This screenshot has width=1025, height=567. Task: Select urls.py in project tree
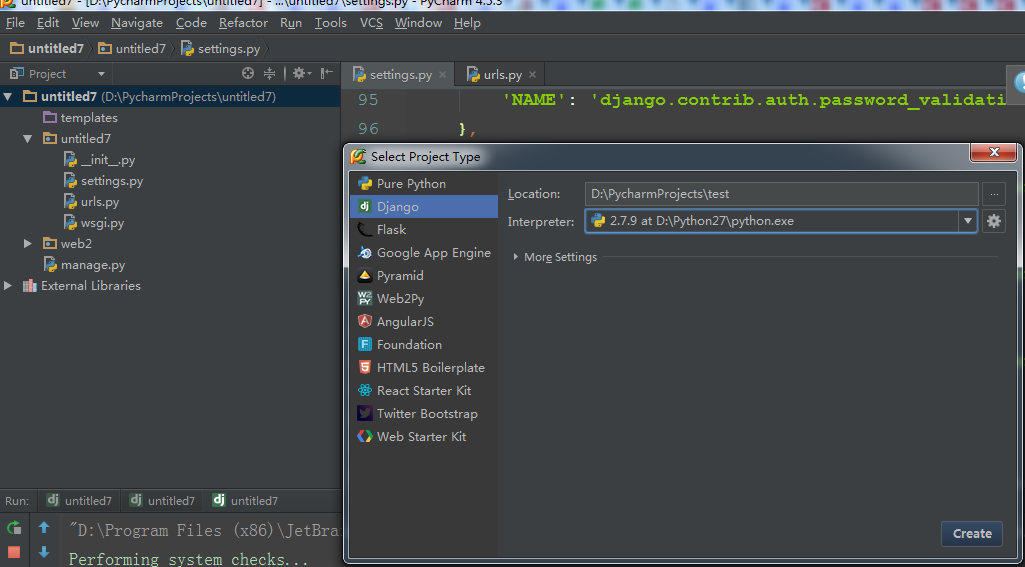(x=92, y=201)
